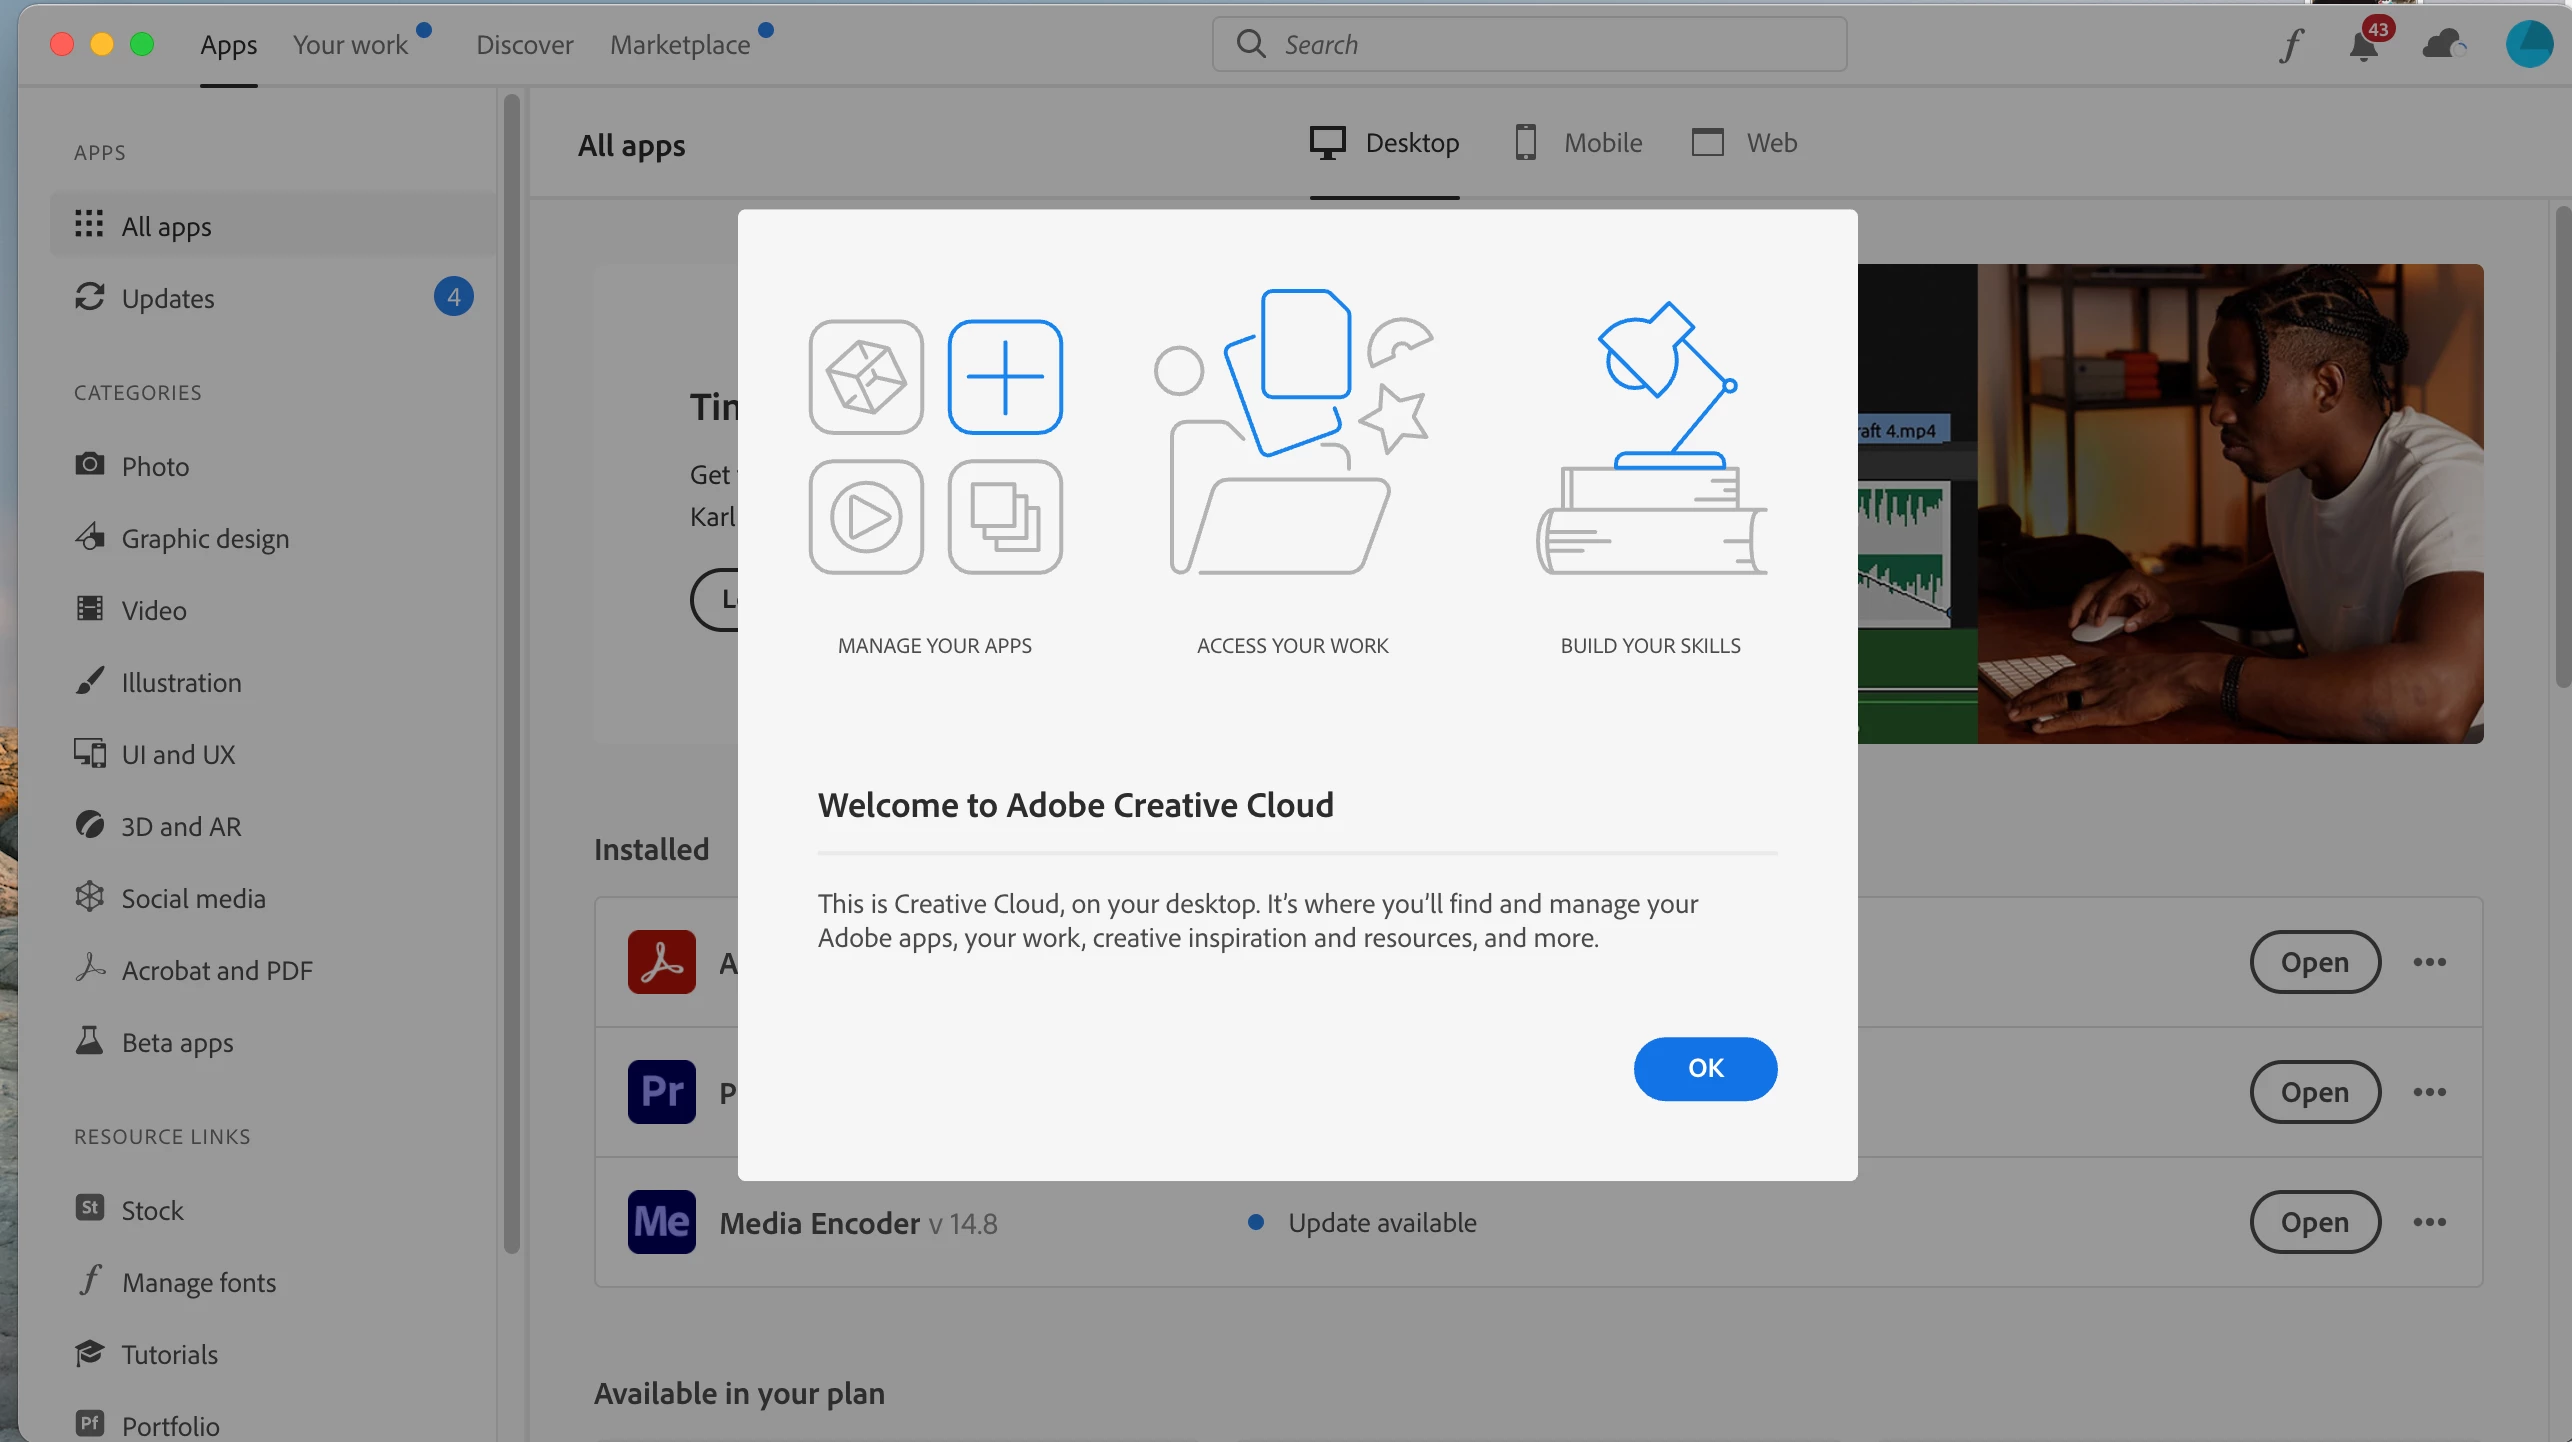Expand more options for Acrobat row
Image resolution: width=2572 pixels, height=1442 pixels.
pyautogui.click(x=2429, y=962)
